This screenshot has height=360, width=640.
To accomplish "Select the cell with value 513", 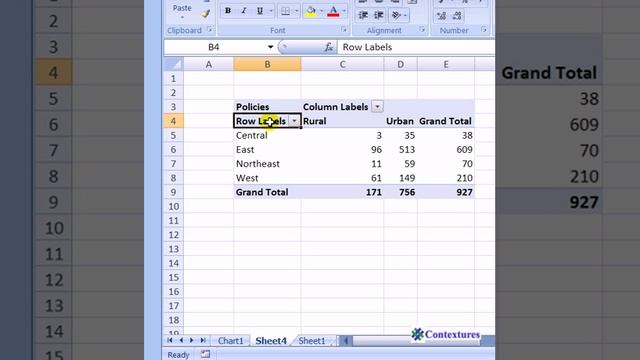I will tap(400, 149).
